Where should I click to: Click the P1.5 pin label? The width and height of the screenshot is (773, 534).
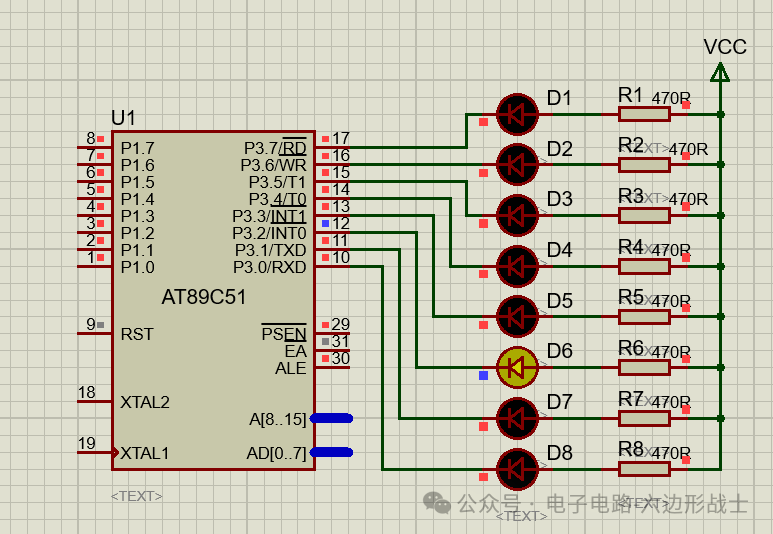point(138,182)
